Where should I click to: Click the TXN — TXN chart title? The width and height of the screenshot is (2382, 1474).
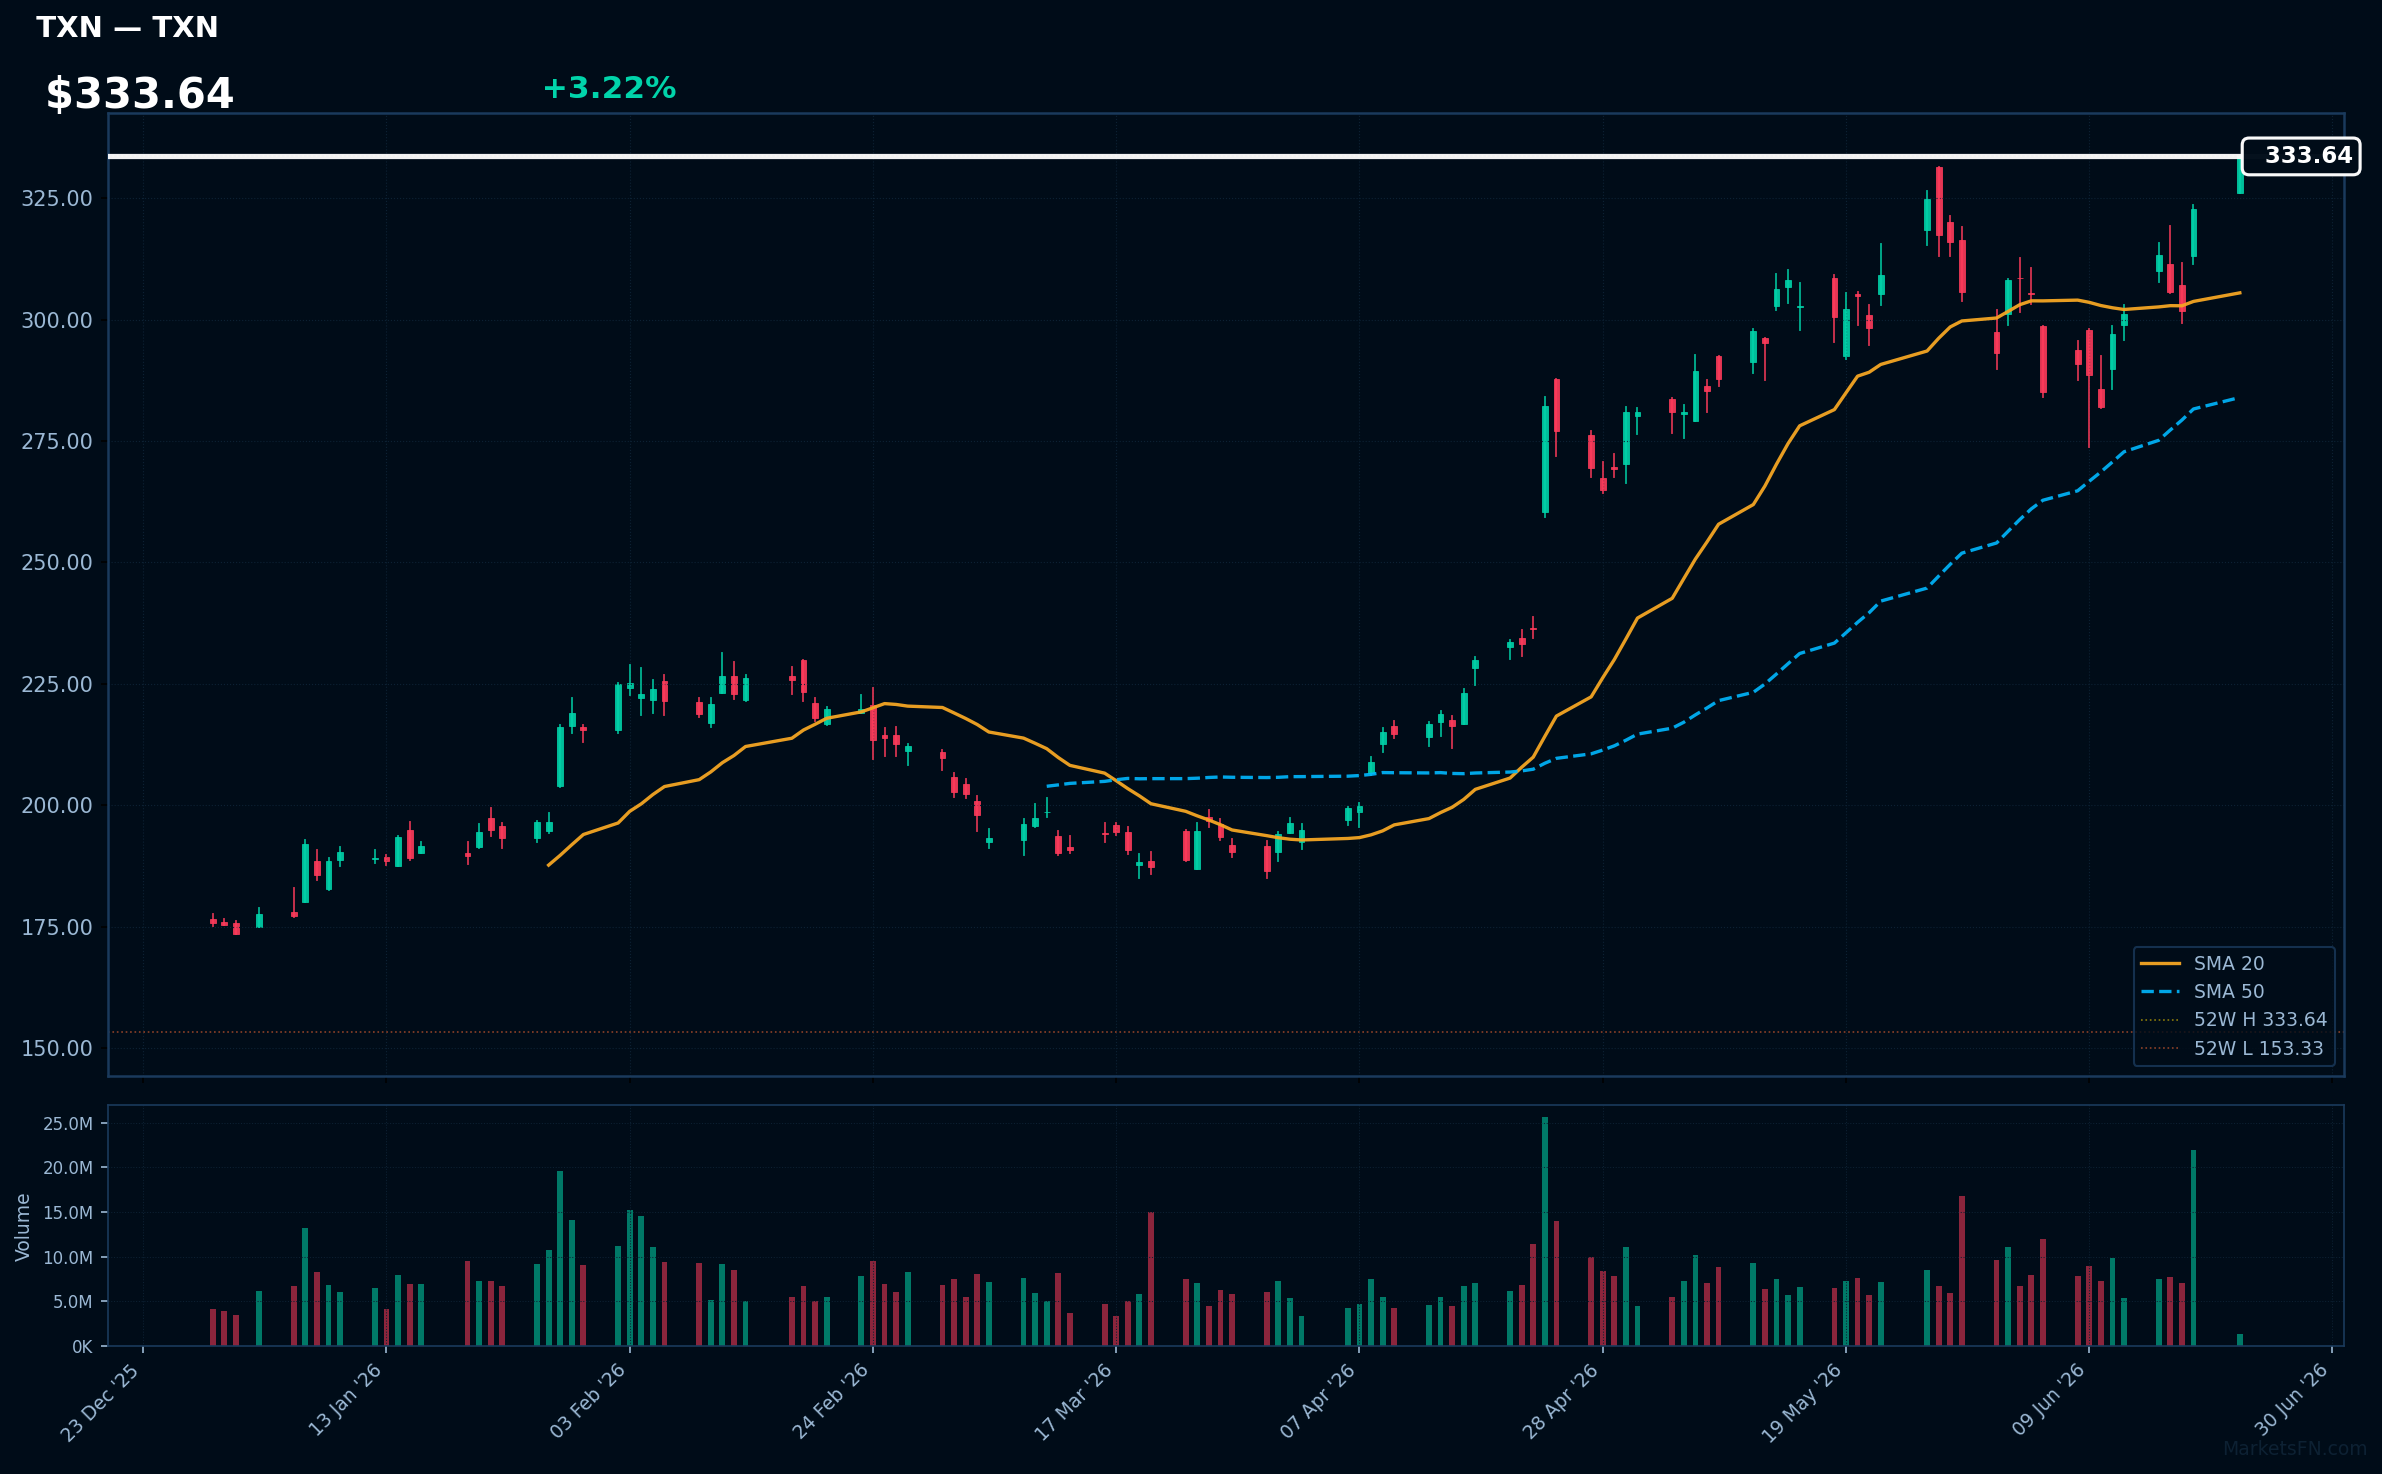(x=127, y=27)
